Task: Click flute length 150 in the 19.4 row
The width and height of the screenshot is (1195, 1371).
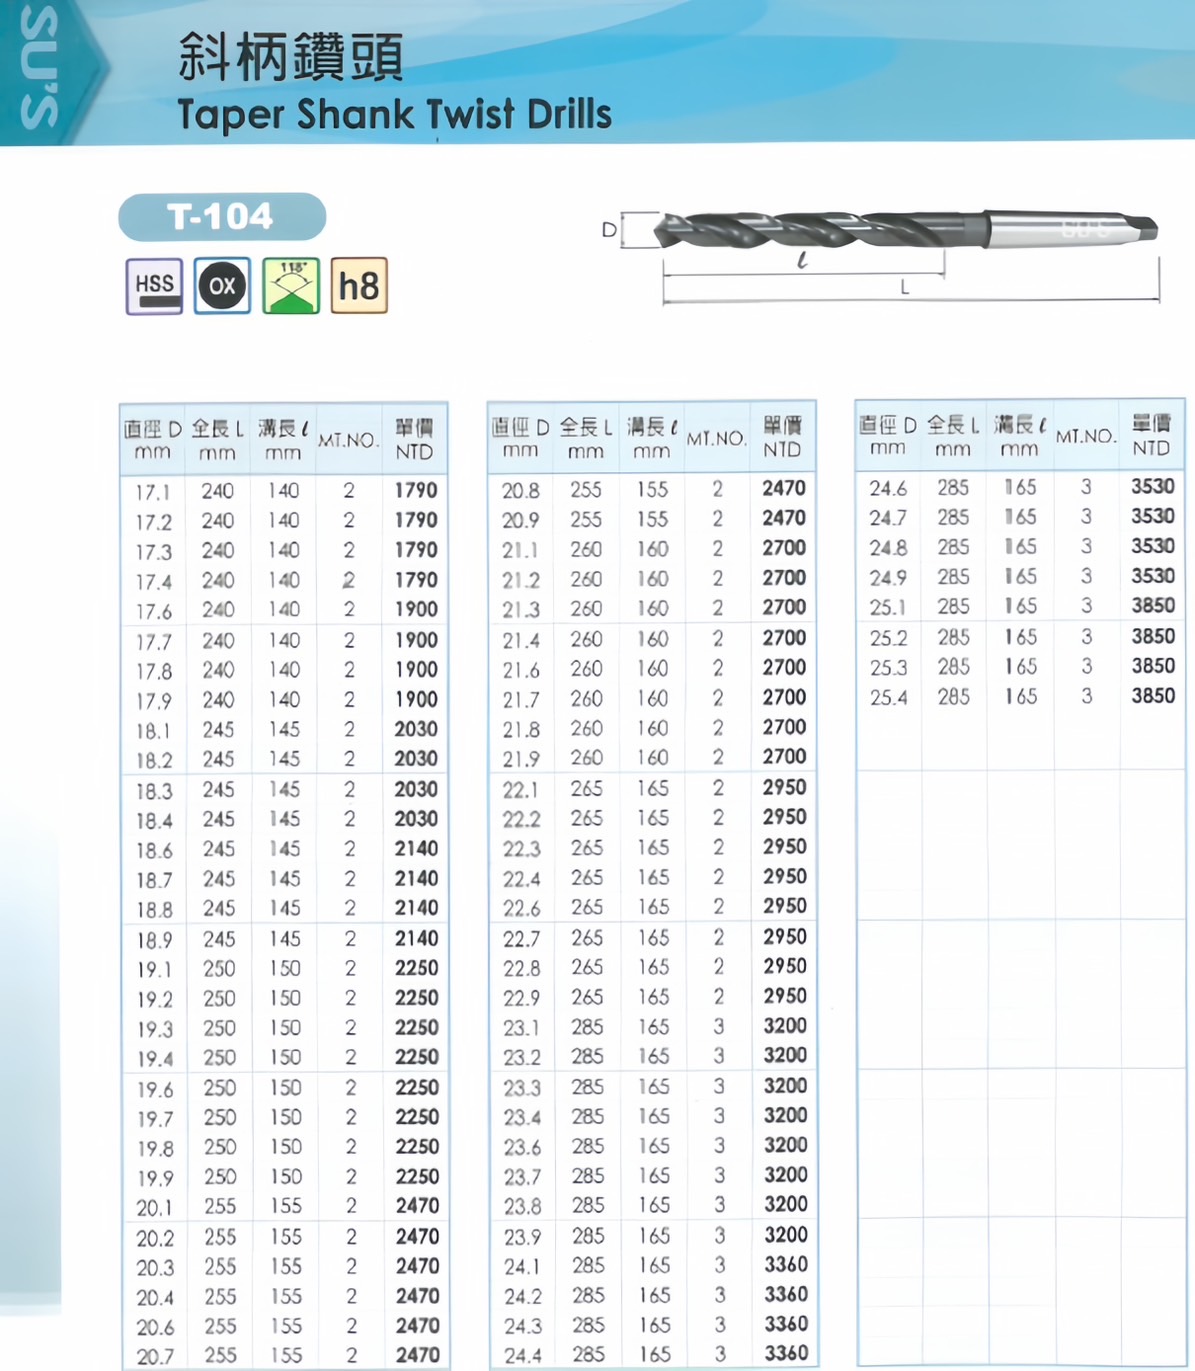Action: click(x=285, y=1057)
